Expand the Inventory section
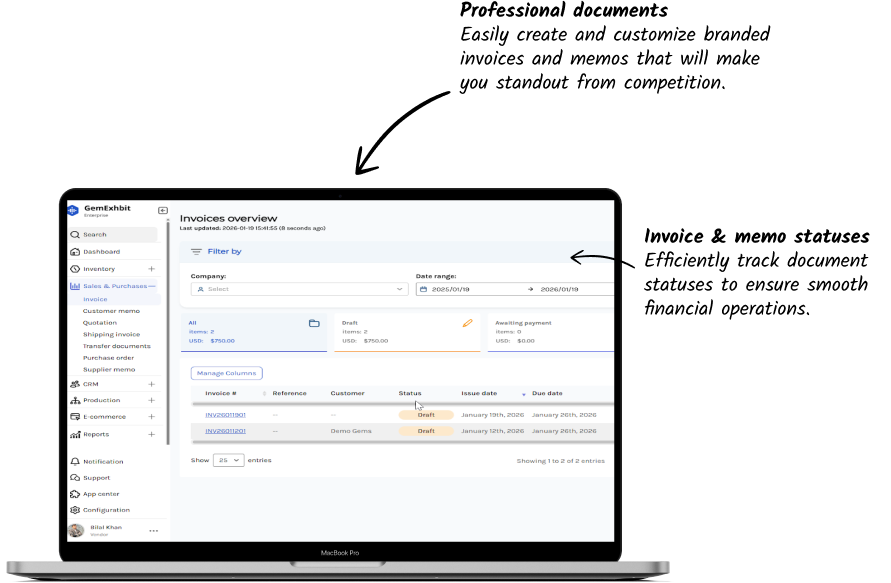Screen dimensions: 891x583 152,269
